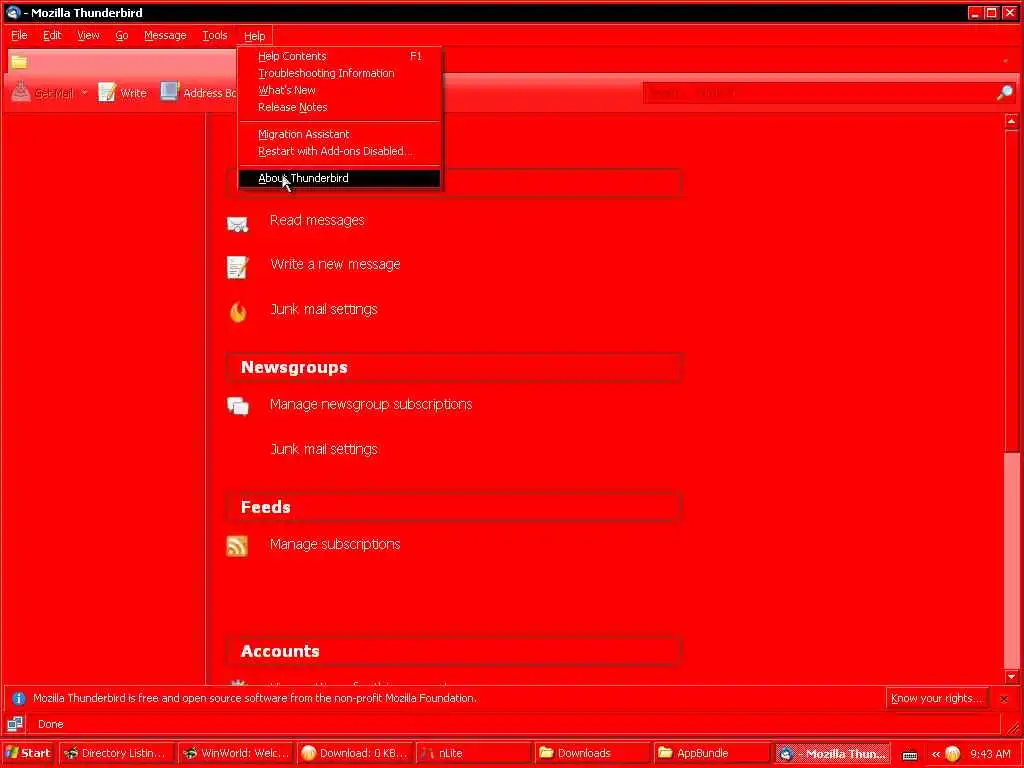Image resolution: width=1024 pixels, height=768 pixels.
Task: Click Write a new message link
Action: pyautogui.click(x=335, y=264)
